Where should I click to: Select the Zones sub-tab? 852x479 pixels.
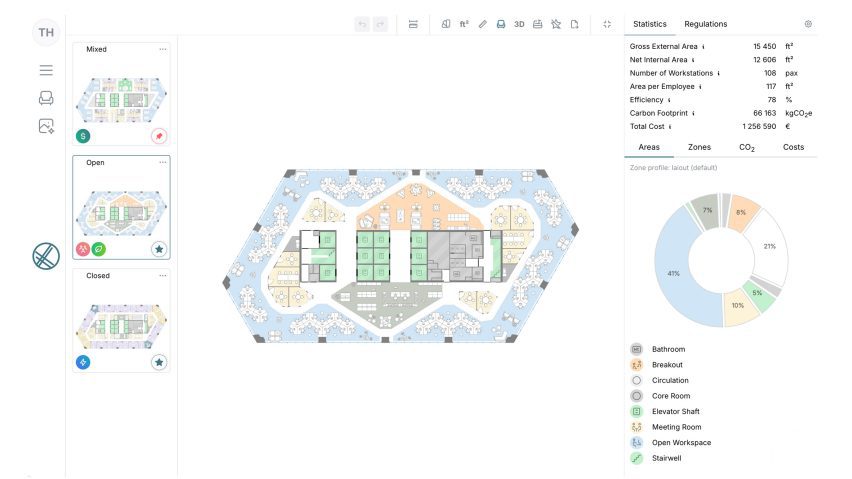699,147
